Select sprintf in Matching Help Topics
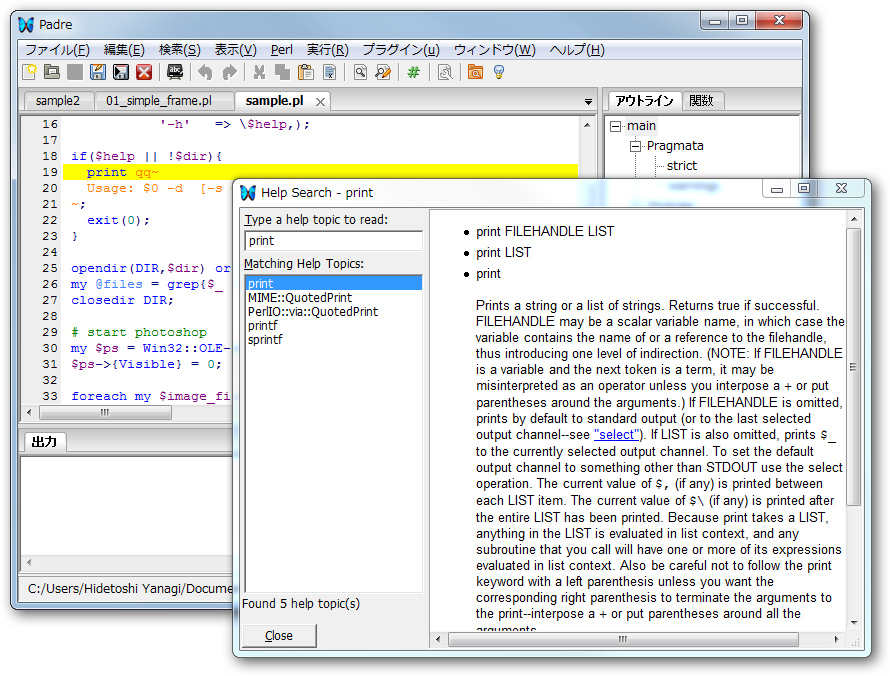This screenshot has width=890, height=676. [x=265, y=340]
